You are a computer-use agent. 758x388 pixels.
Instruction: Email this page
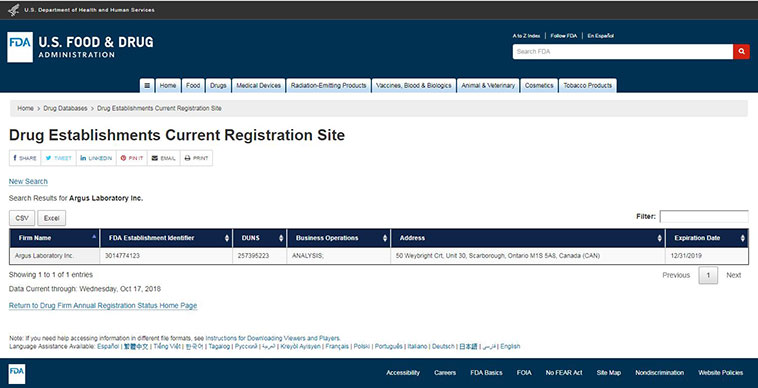pyautogui.click(x=163, y=158)
